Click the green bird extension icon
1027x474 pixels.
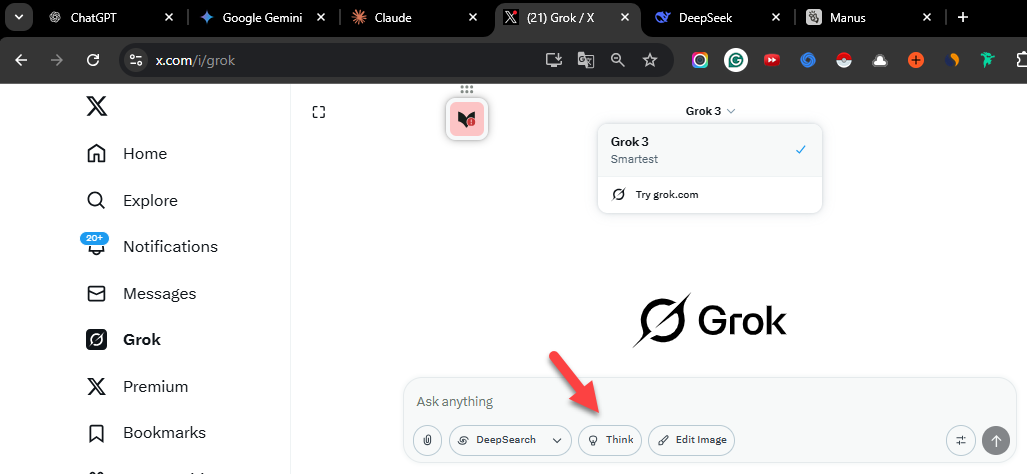[988, 60]
